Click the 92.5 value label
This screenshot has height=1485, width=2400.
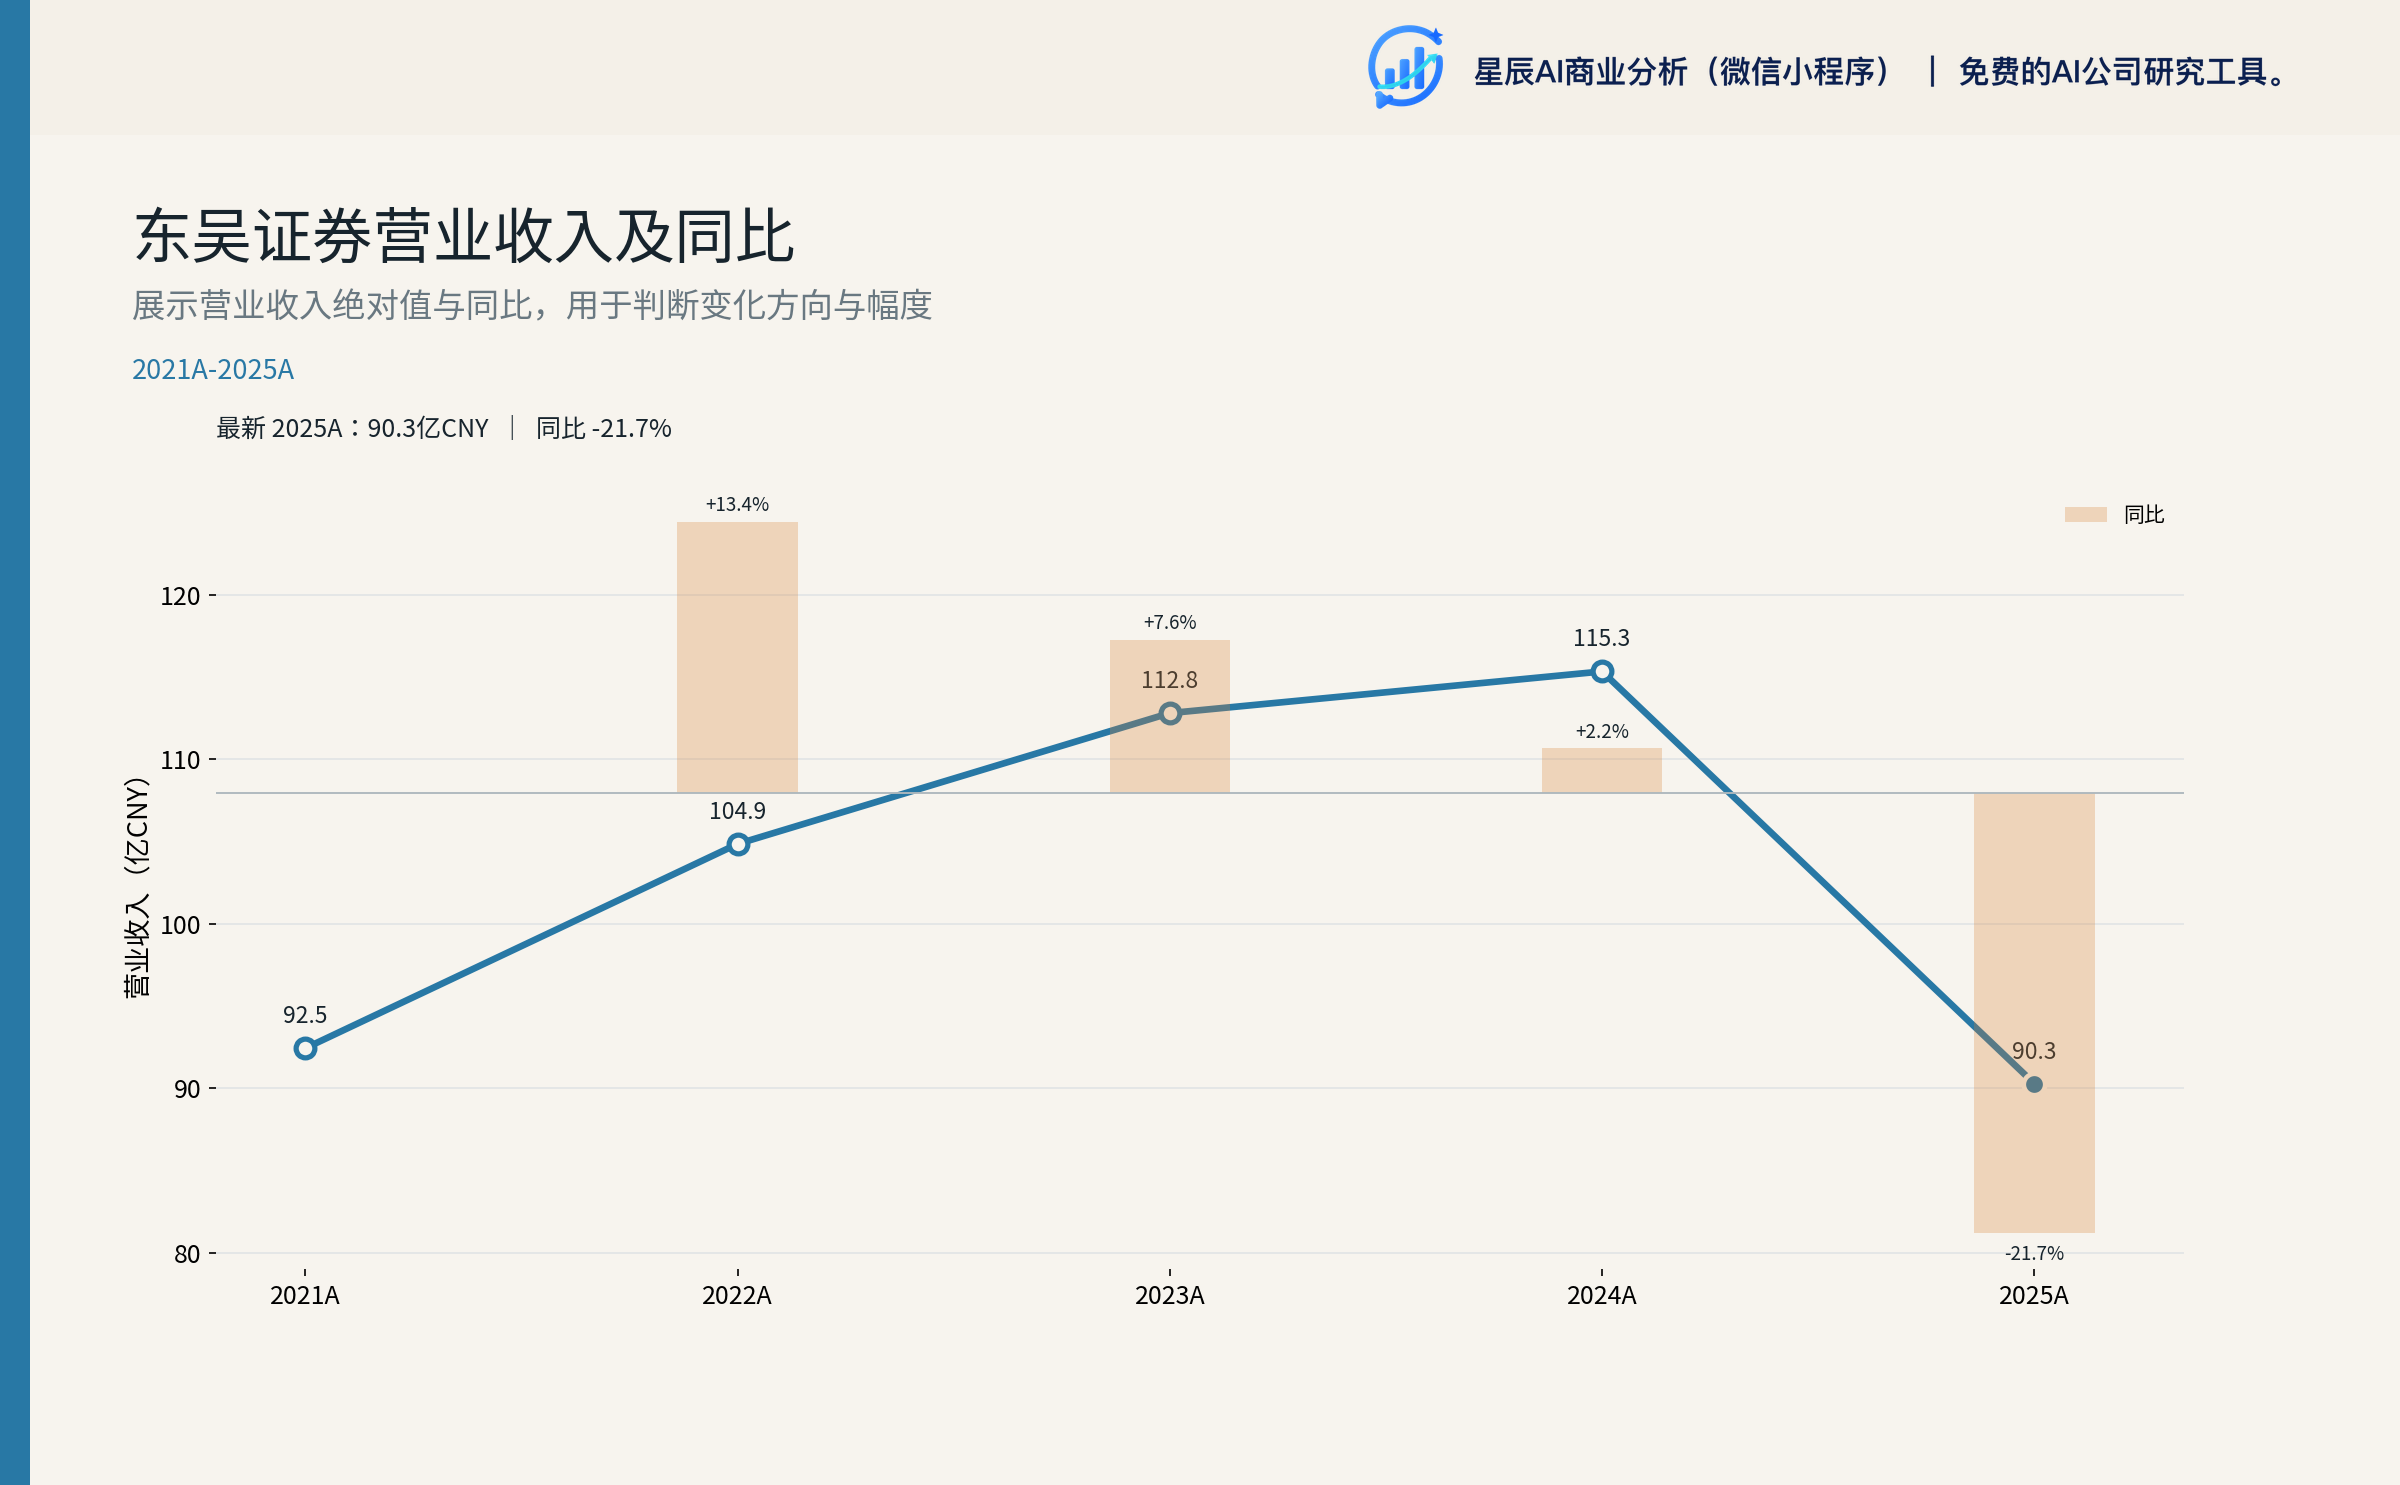(x=305, y=1015)
